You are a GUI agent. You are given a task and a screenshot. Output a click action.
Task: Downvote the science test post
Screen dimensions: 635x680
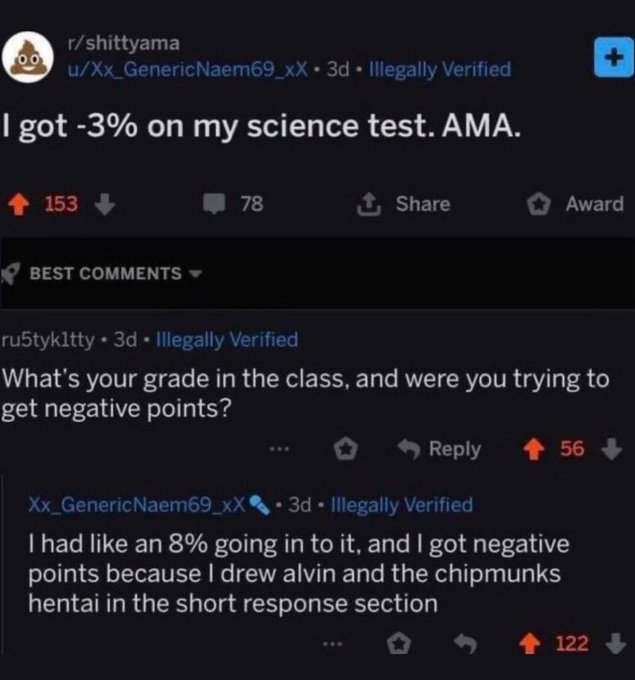tap(101, 204)
